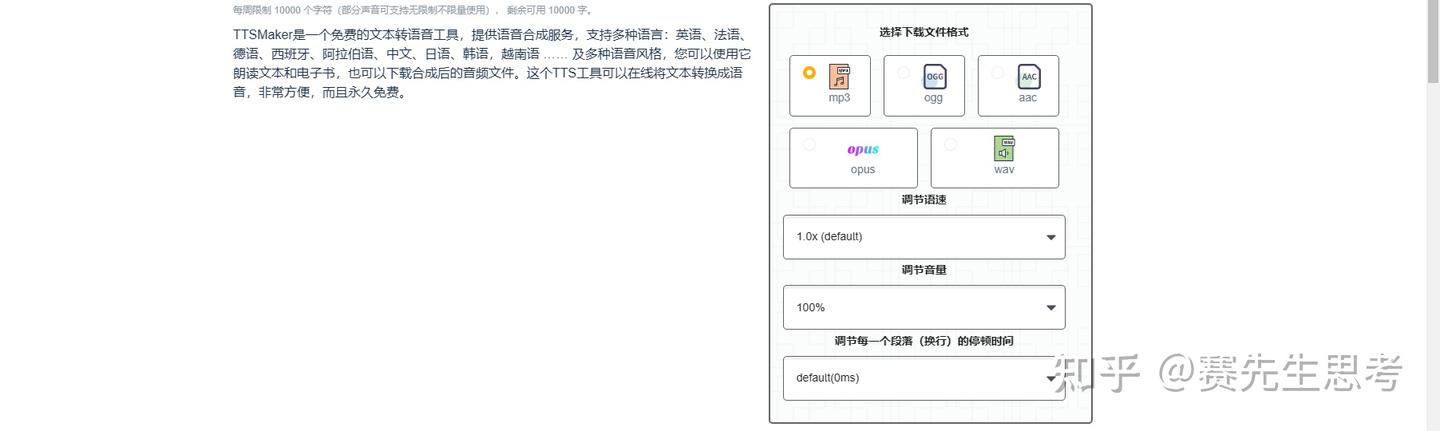This screenshot has height=431, width=1440.
Task: Click the '调节音量' label
Action: click(924, 270)
